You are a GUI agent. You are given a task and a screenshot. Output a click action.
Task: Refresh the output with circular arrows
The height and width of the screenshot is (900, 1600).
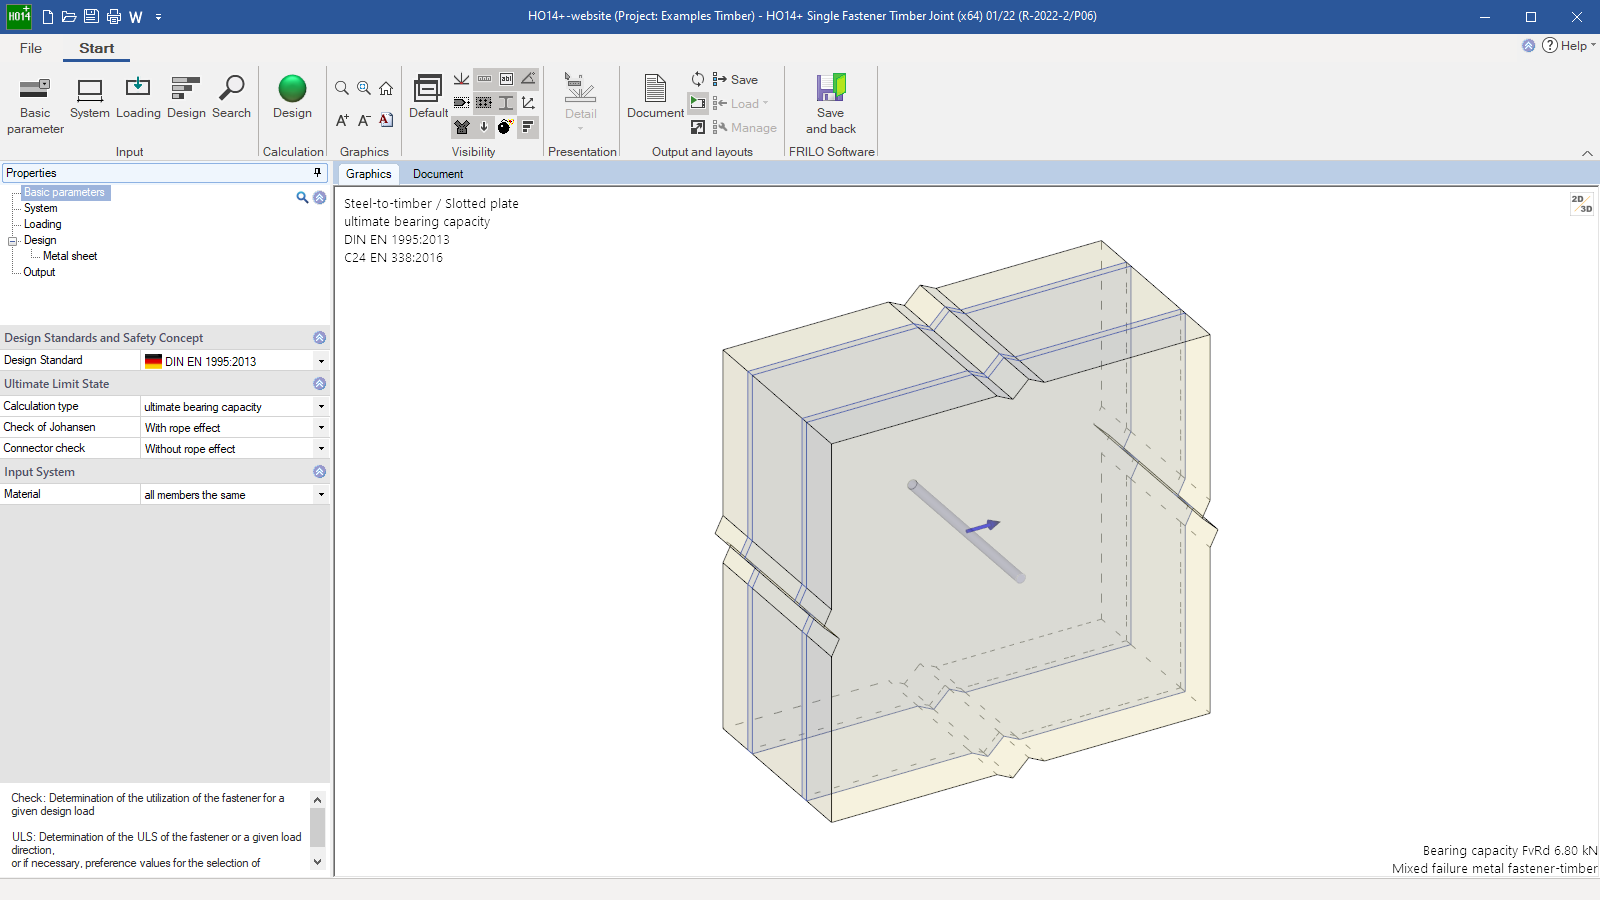pos(698,79)
